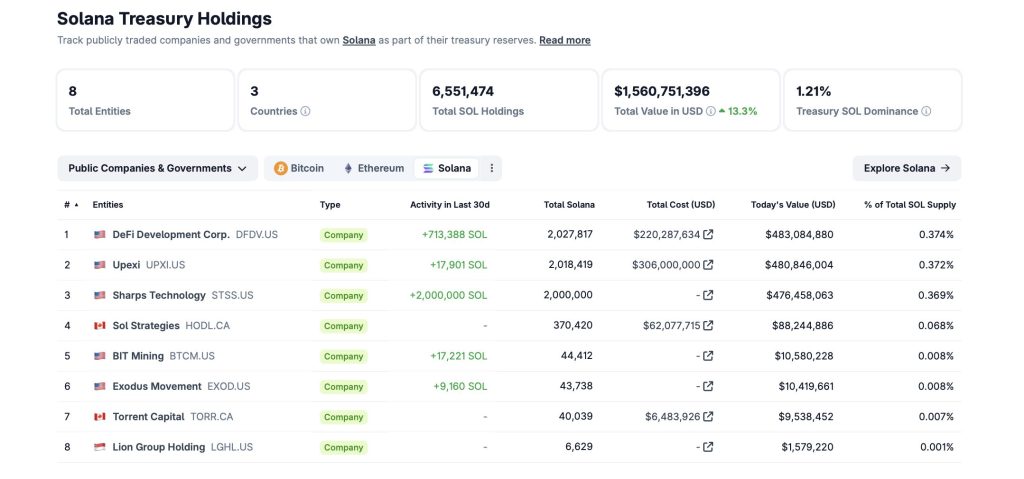Open external link for DeFi Development Corp. cost
The image size is (1024, 479).
click(708, 235)
